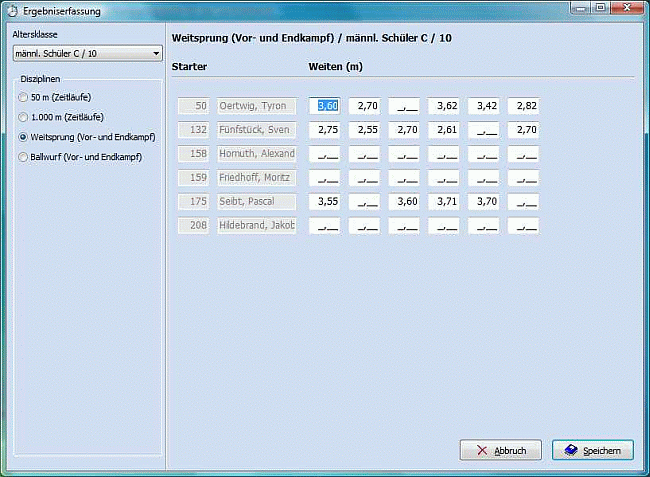
Task: Click the 2,75 field for Fünfstück, Sven
Action: pyautogui.click(x=325, y=130)
